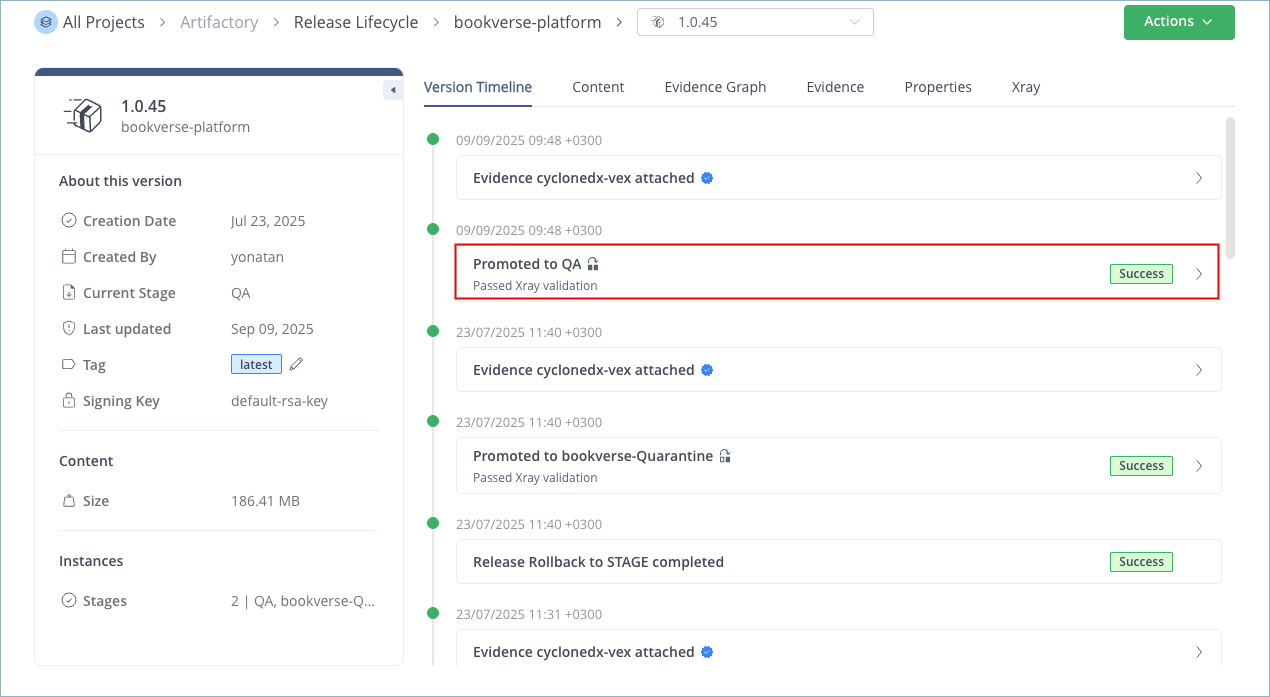Click timestamp '23/07/2025 11:31 +0300'
Viewport: 1270px width, 697px height.
[529, 614]
